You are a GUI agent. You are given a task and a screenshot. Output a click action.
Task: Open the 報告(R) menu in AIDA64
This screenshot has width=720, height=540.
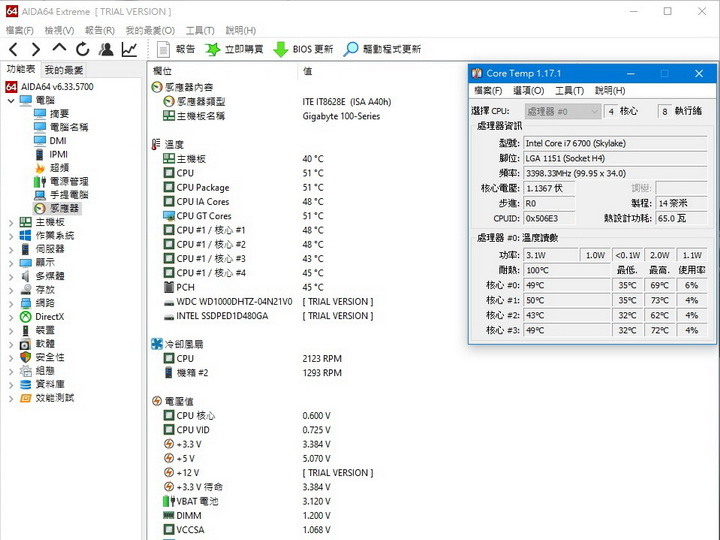[x=100, y=30]
